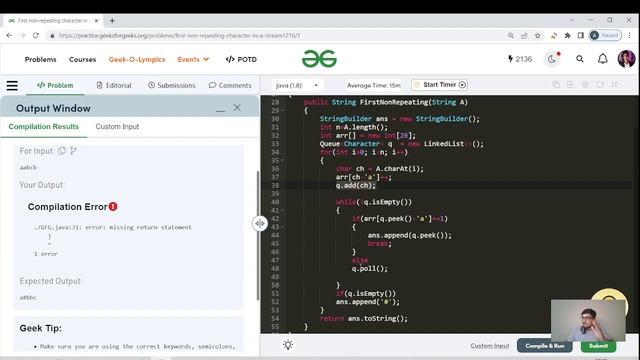Viewport: 640px width, 360px height.
Task: Open the Problems menu
Action: [x=40, y=60]
